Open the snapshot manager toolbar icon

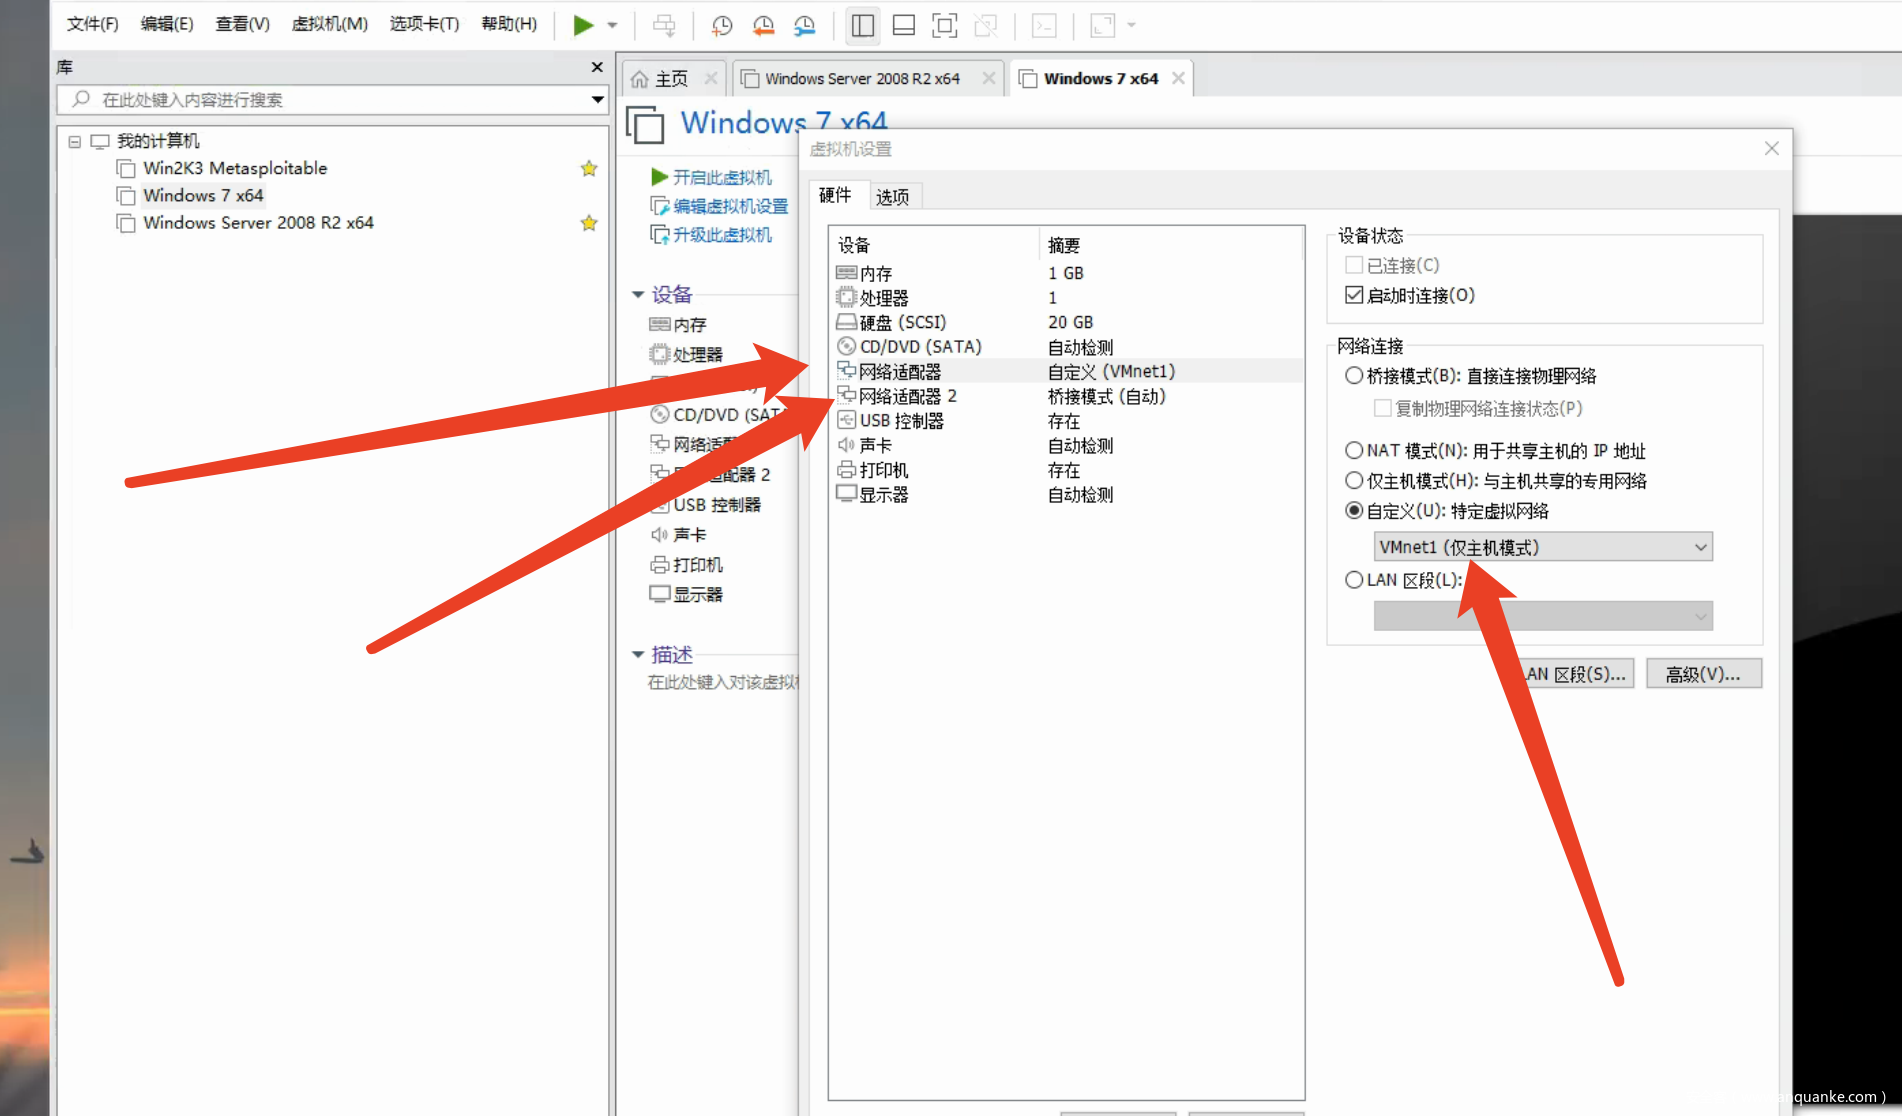click(805, 25)
